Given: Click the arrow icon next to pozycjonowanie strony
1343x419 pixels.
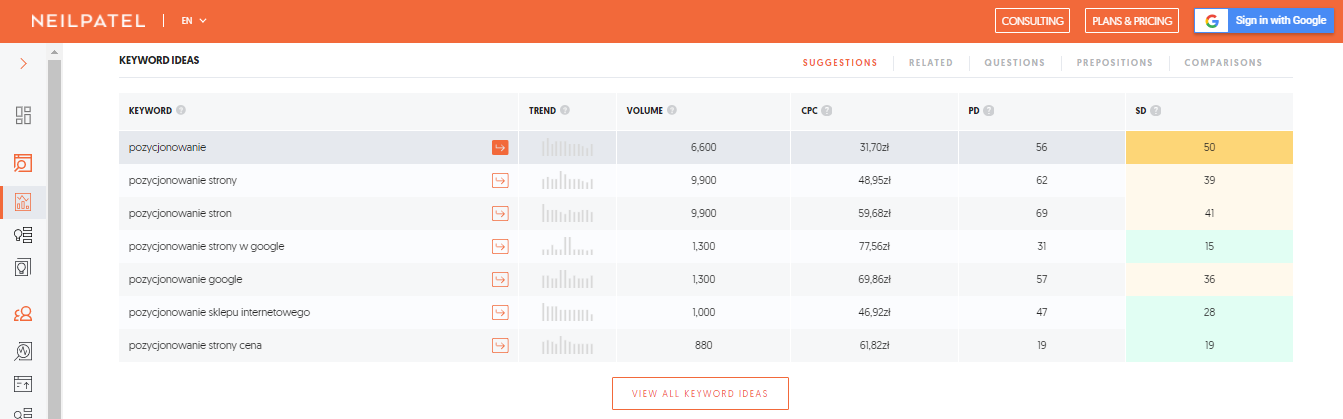Looking at the screenshot, I should tap(500, 181).
